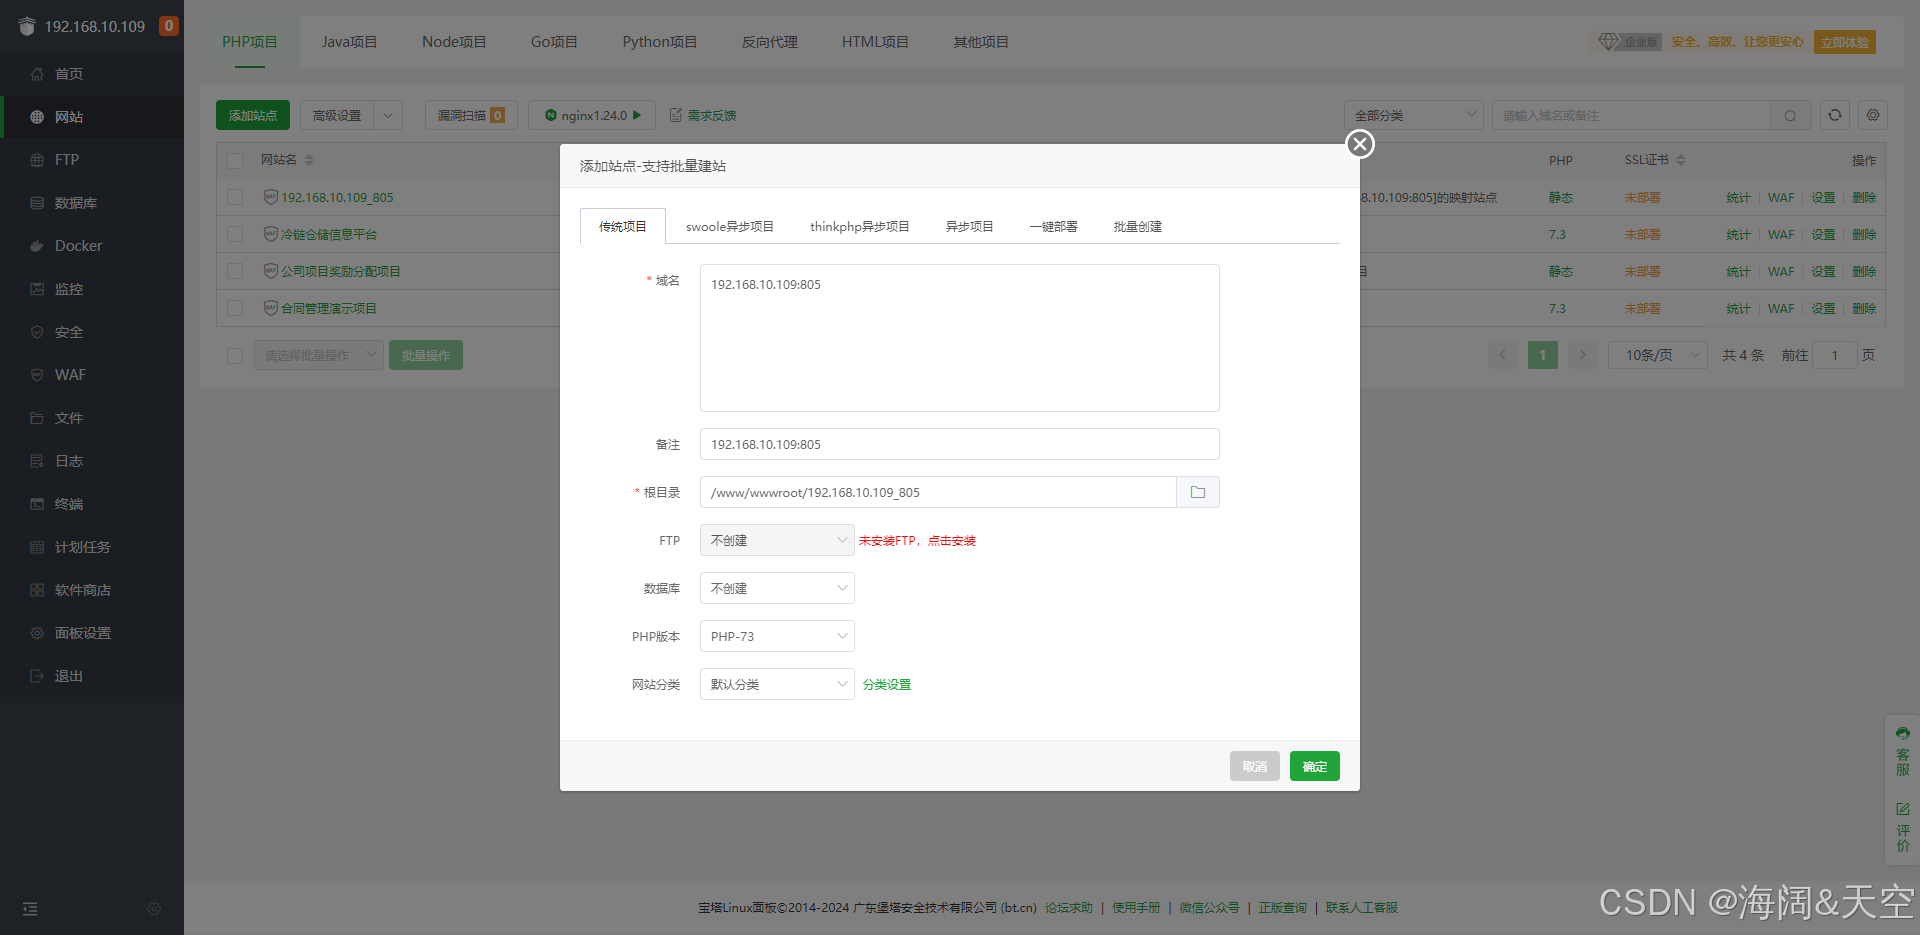Click inside the 域名 domain input box
This screenshot has height=935, width=1920.
coord(958,337)
